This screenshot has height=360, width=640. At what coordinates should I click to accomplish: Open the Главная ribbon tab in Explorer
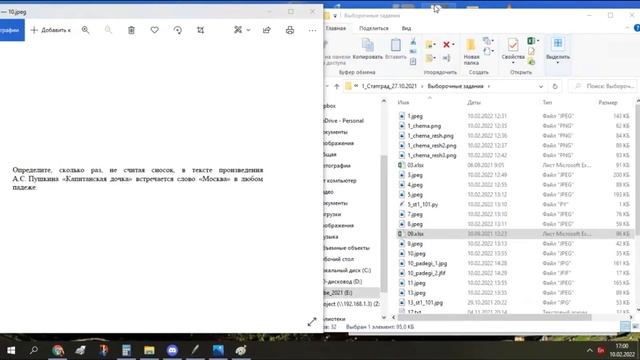click(336, 28)
